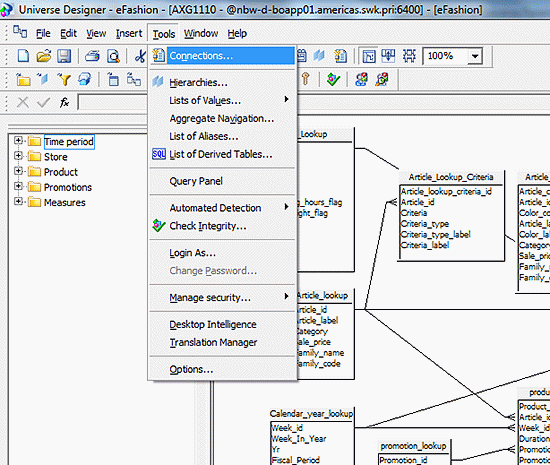This screenshot has height=465, width=550.
Task: Open the Manage security submenu
Action: [222, 297]
